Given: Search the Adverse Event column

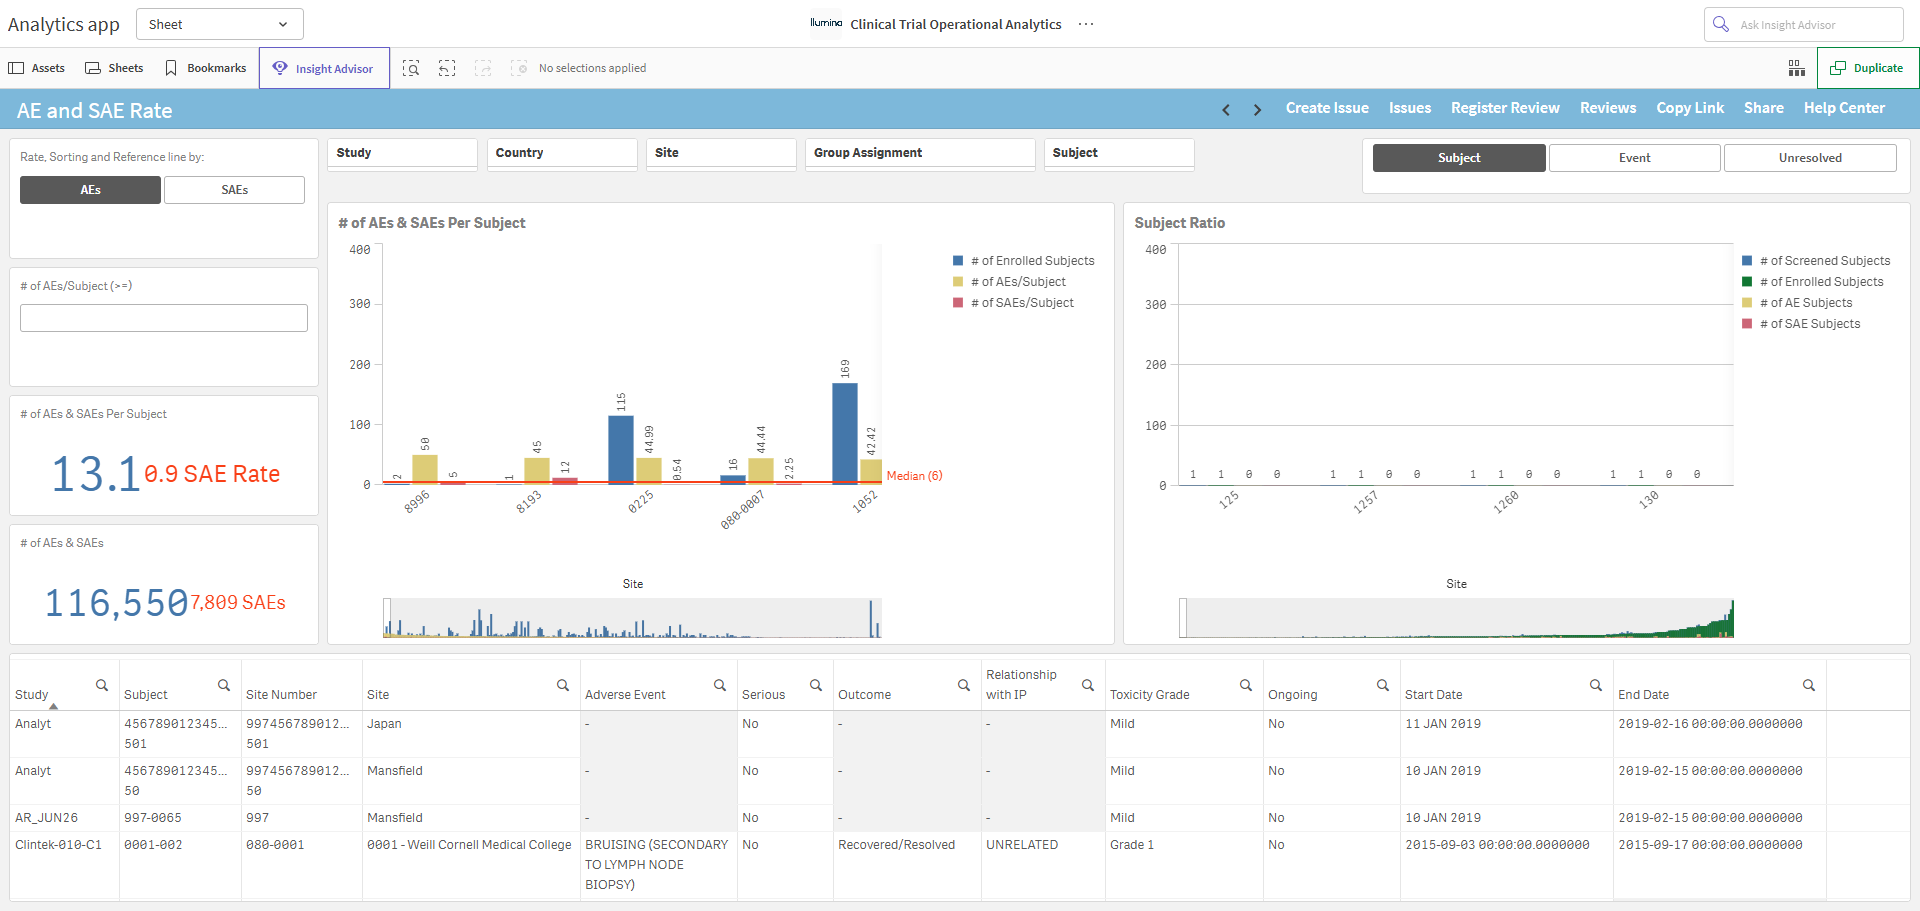Looking at the screenshot, I should point(720,685).
